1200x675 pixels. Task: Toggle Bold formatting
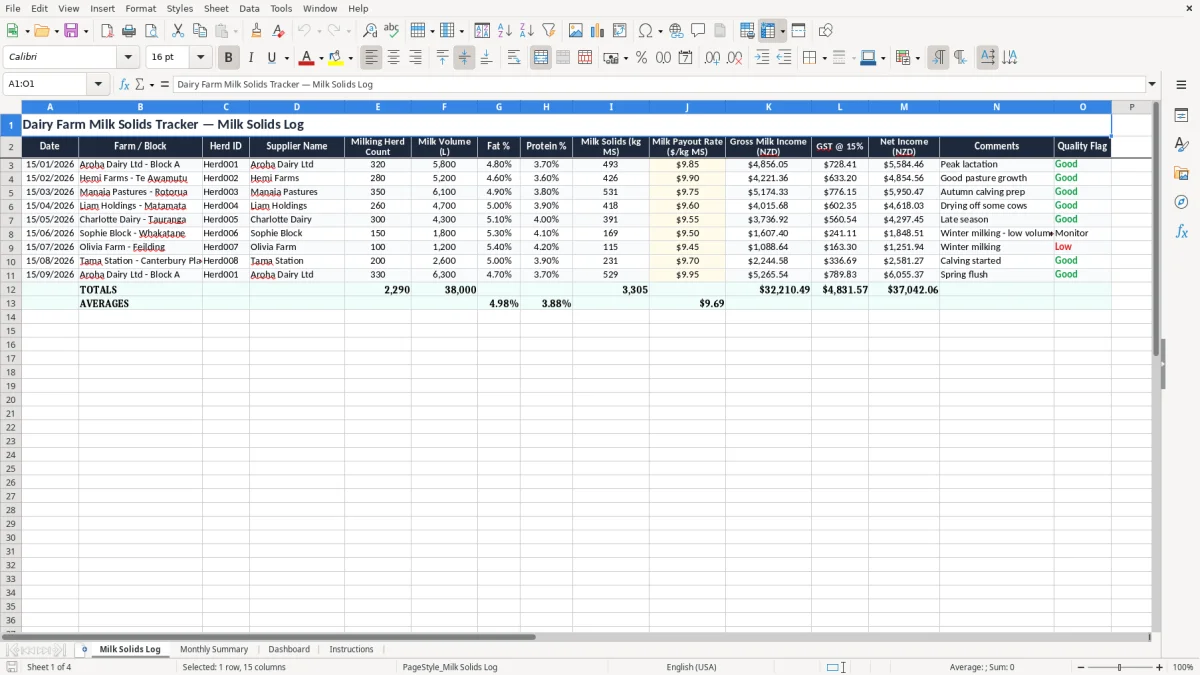pos(229,58)
